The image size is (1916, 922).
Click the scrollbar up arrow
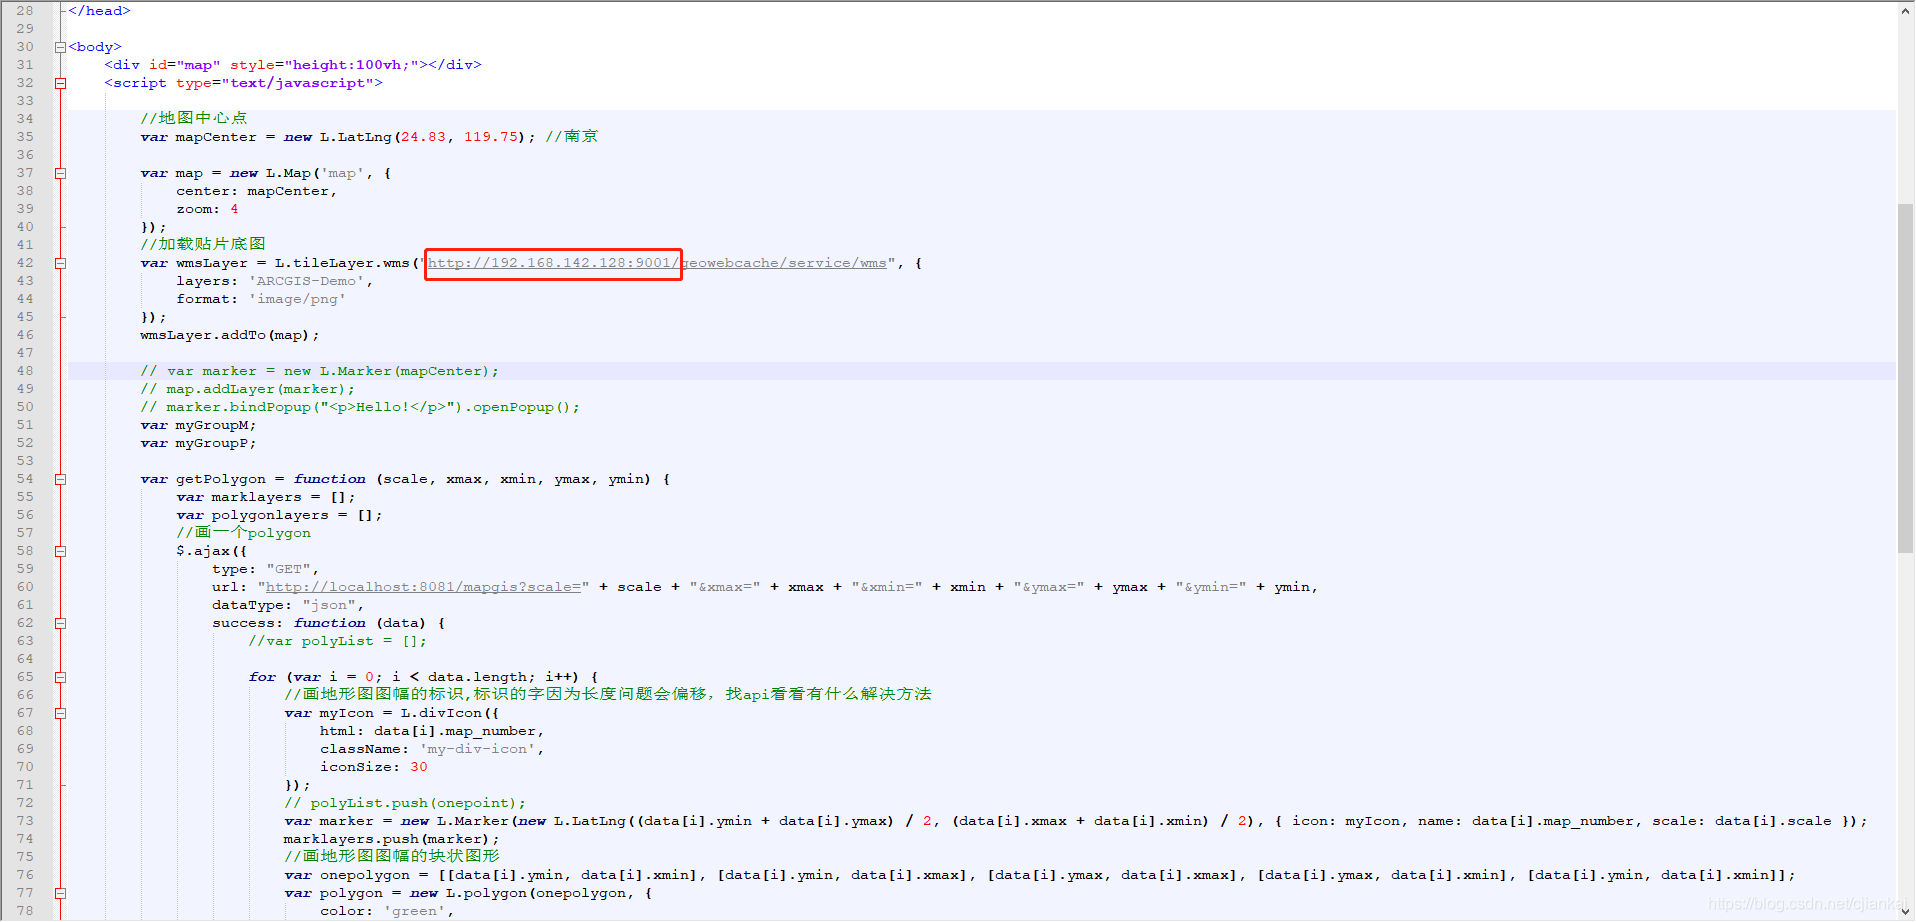click(1905, 11)
